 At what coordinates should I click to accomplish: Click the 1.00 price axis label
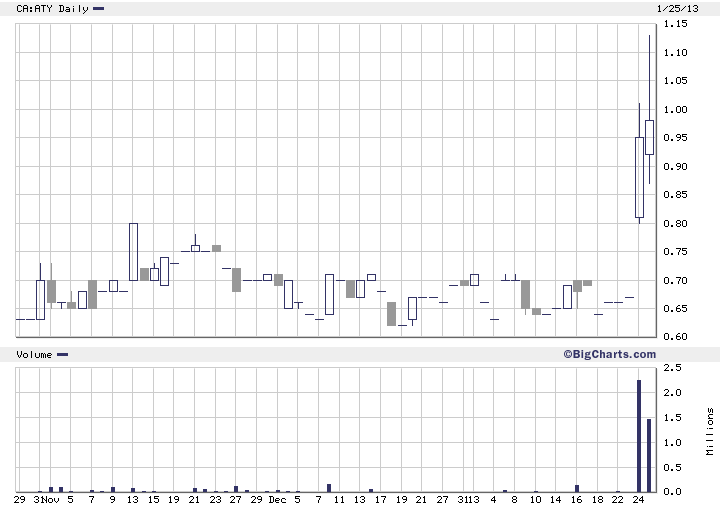pos(675,109)
